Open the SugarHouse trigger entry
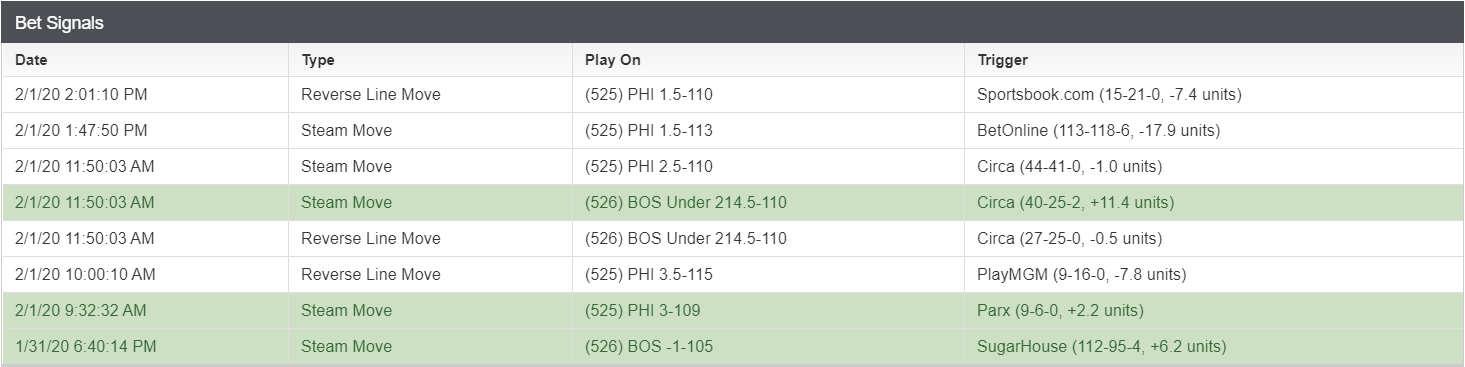This screenshot has width=1465, height=367. coord(1102,347)
